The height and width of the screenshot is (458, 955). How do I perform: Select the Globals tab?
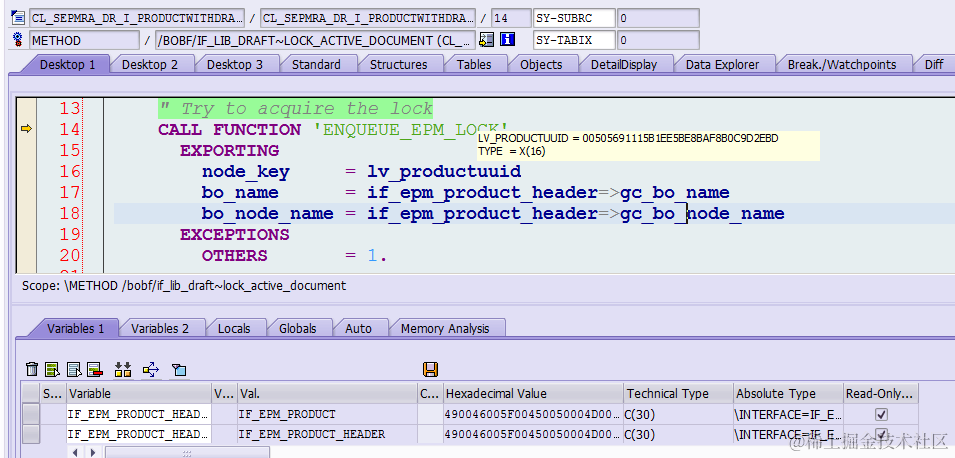coord(297,328)
